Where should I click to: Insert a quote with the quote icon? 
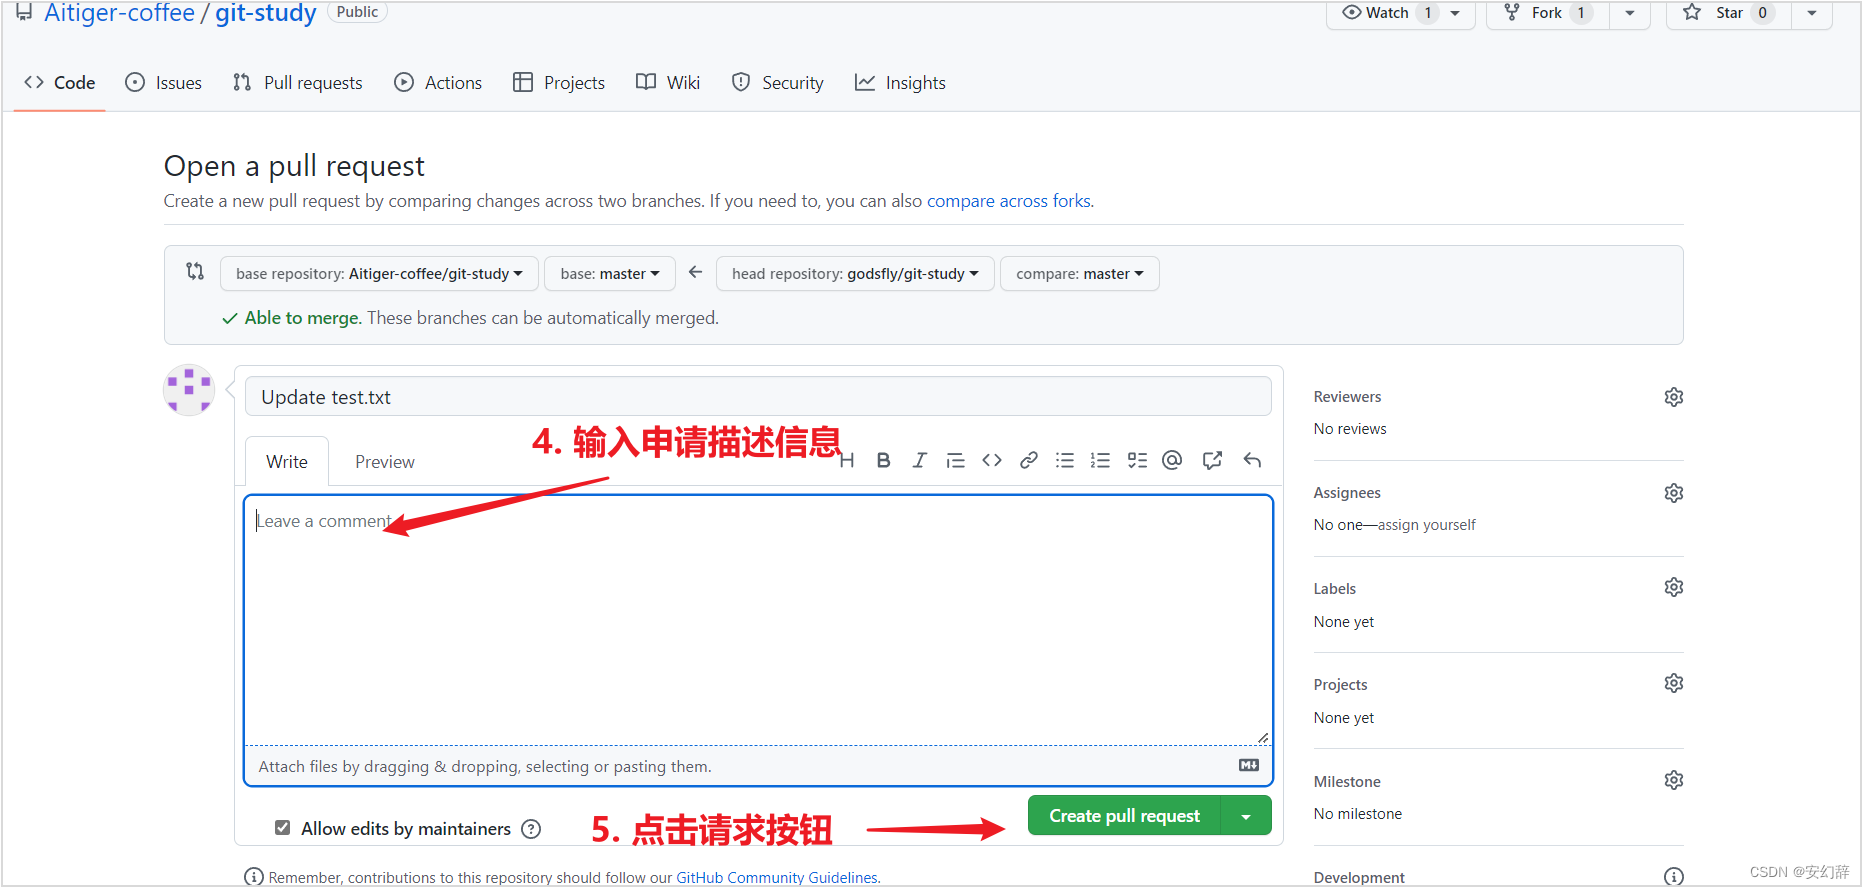(x=956, y=461)
